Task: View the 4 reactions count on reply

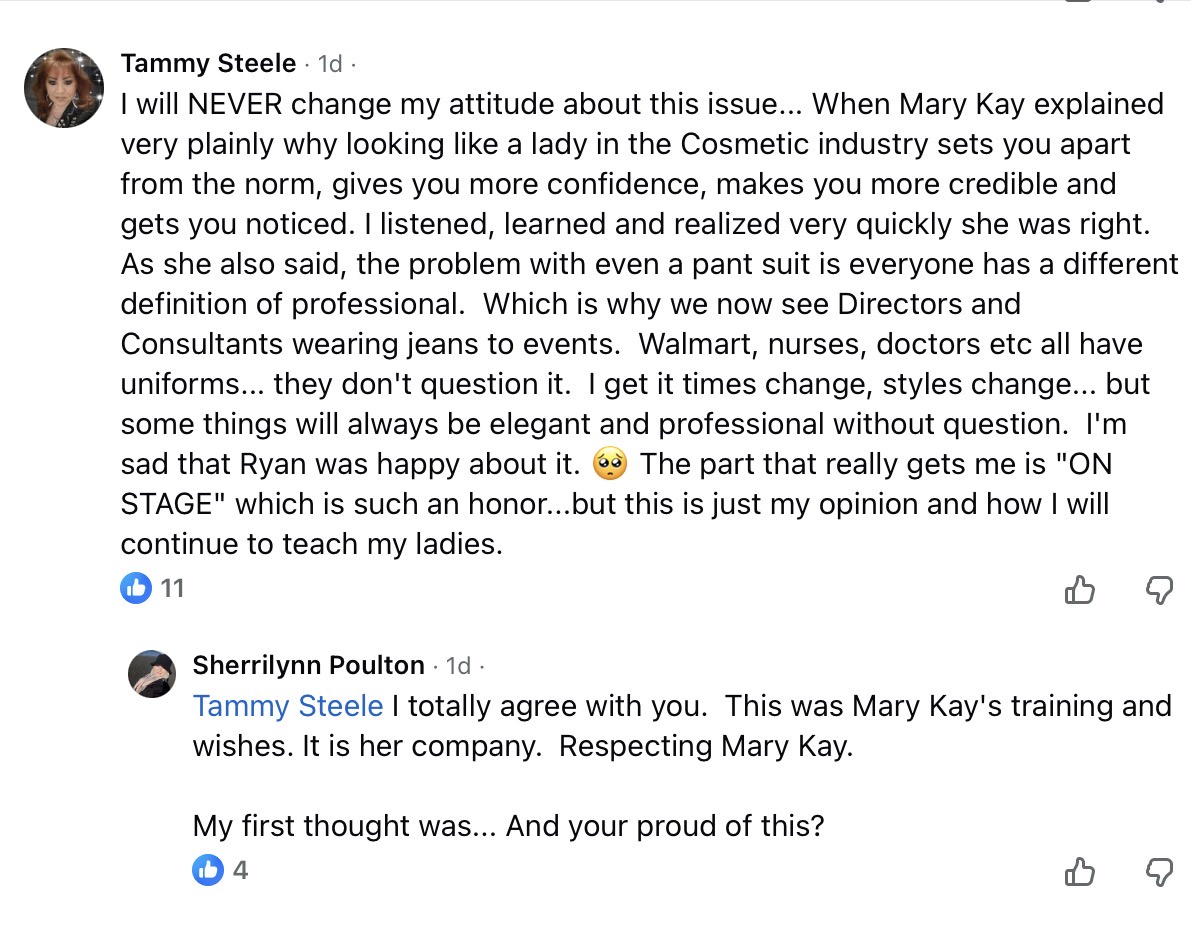Action: coord(240,870)
